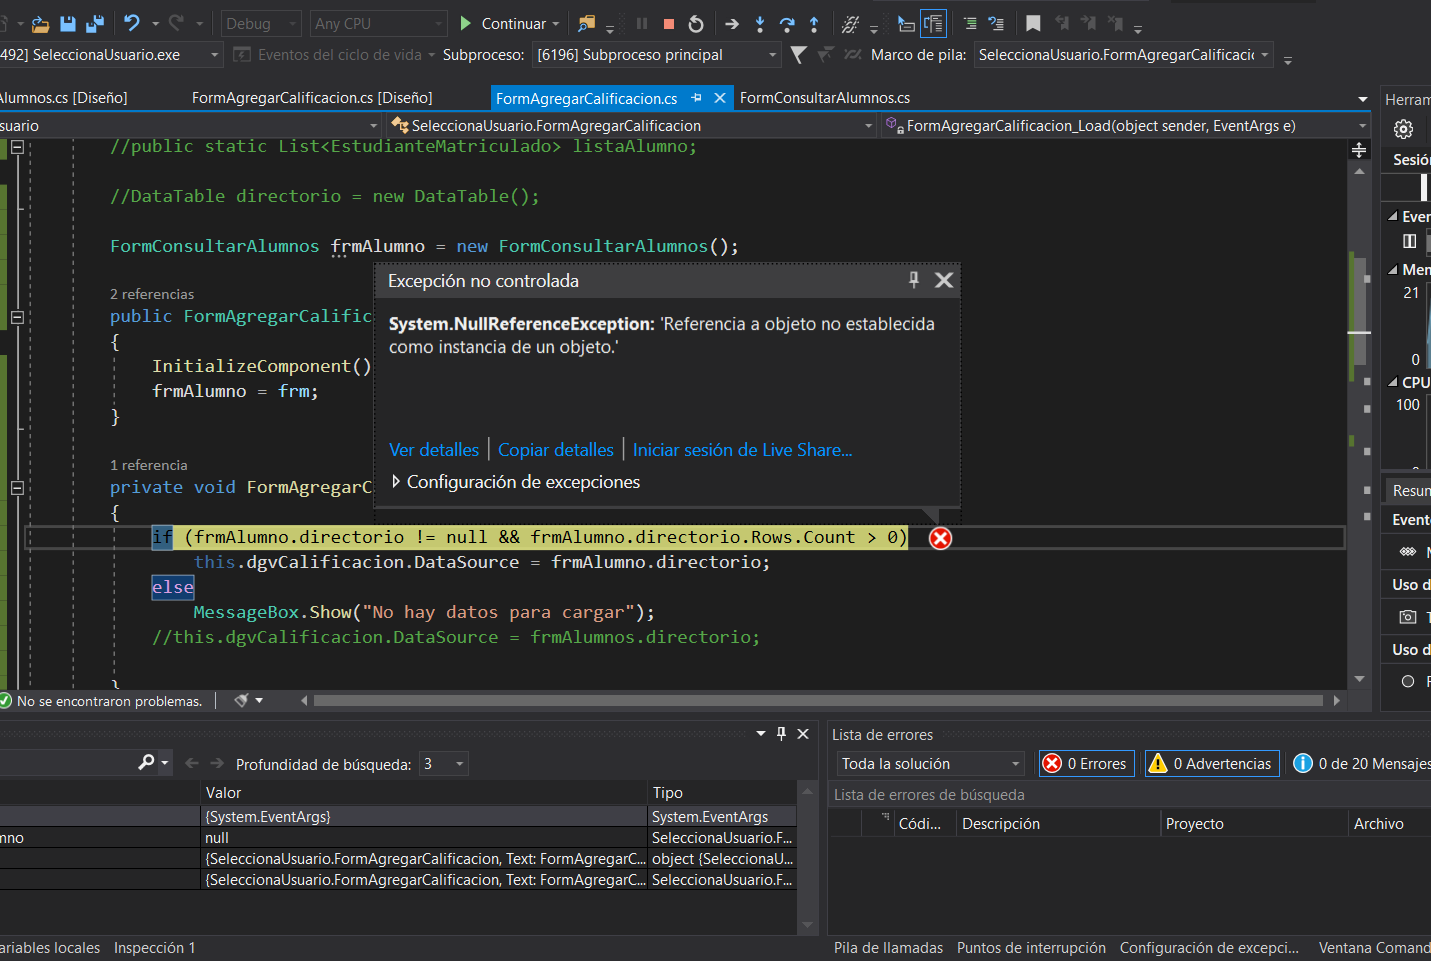The image size is (1431, 961).
Task: Toggle 0 de 20 Mensajes filter
Action: coord(1360,763)
